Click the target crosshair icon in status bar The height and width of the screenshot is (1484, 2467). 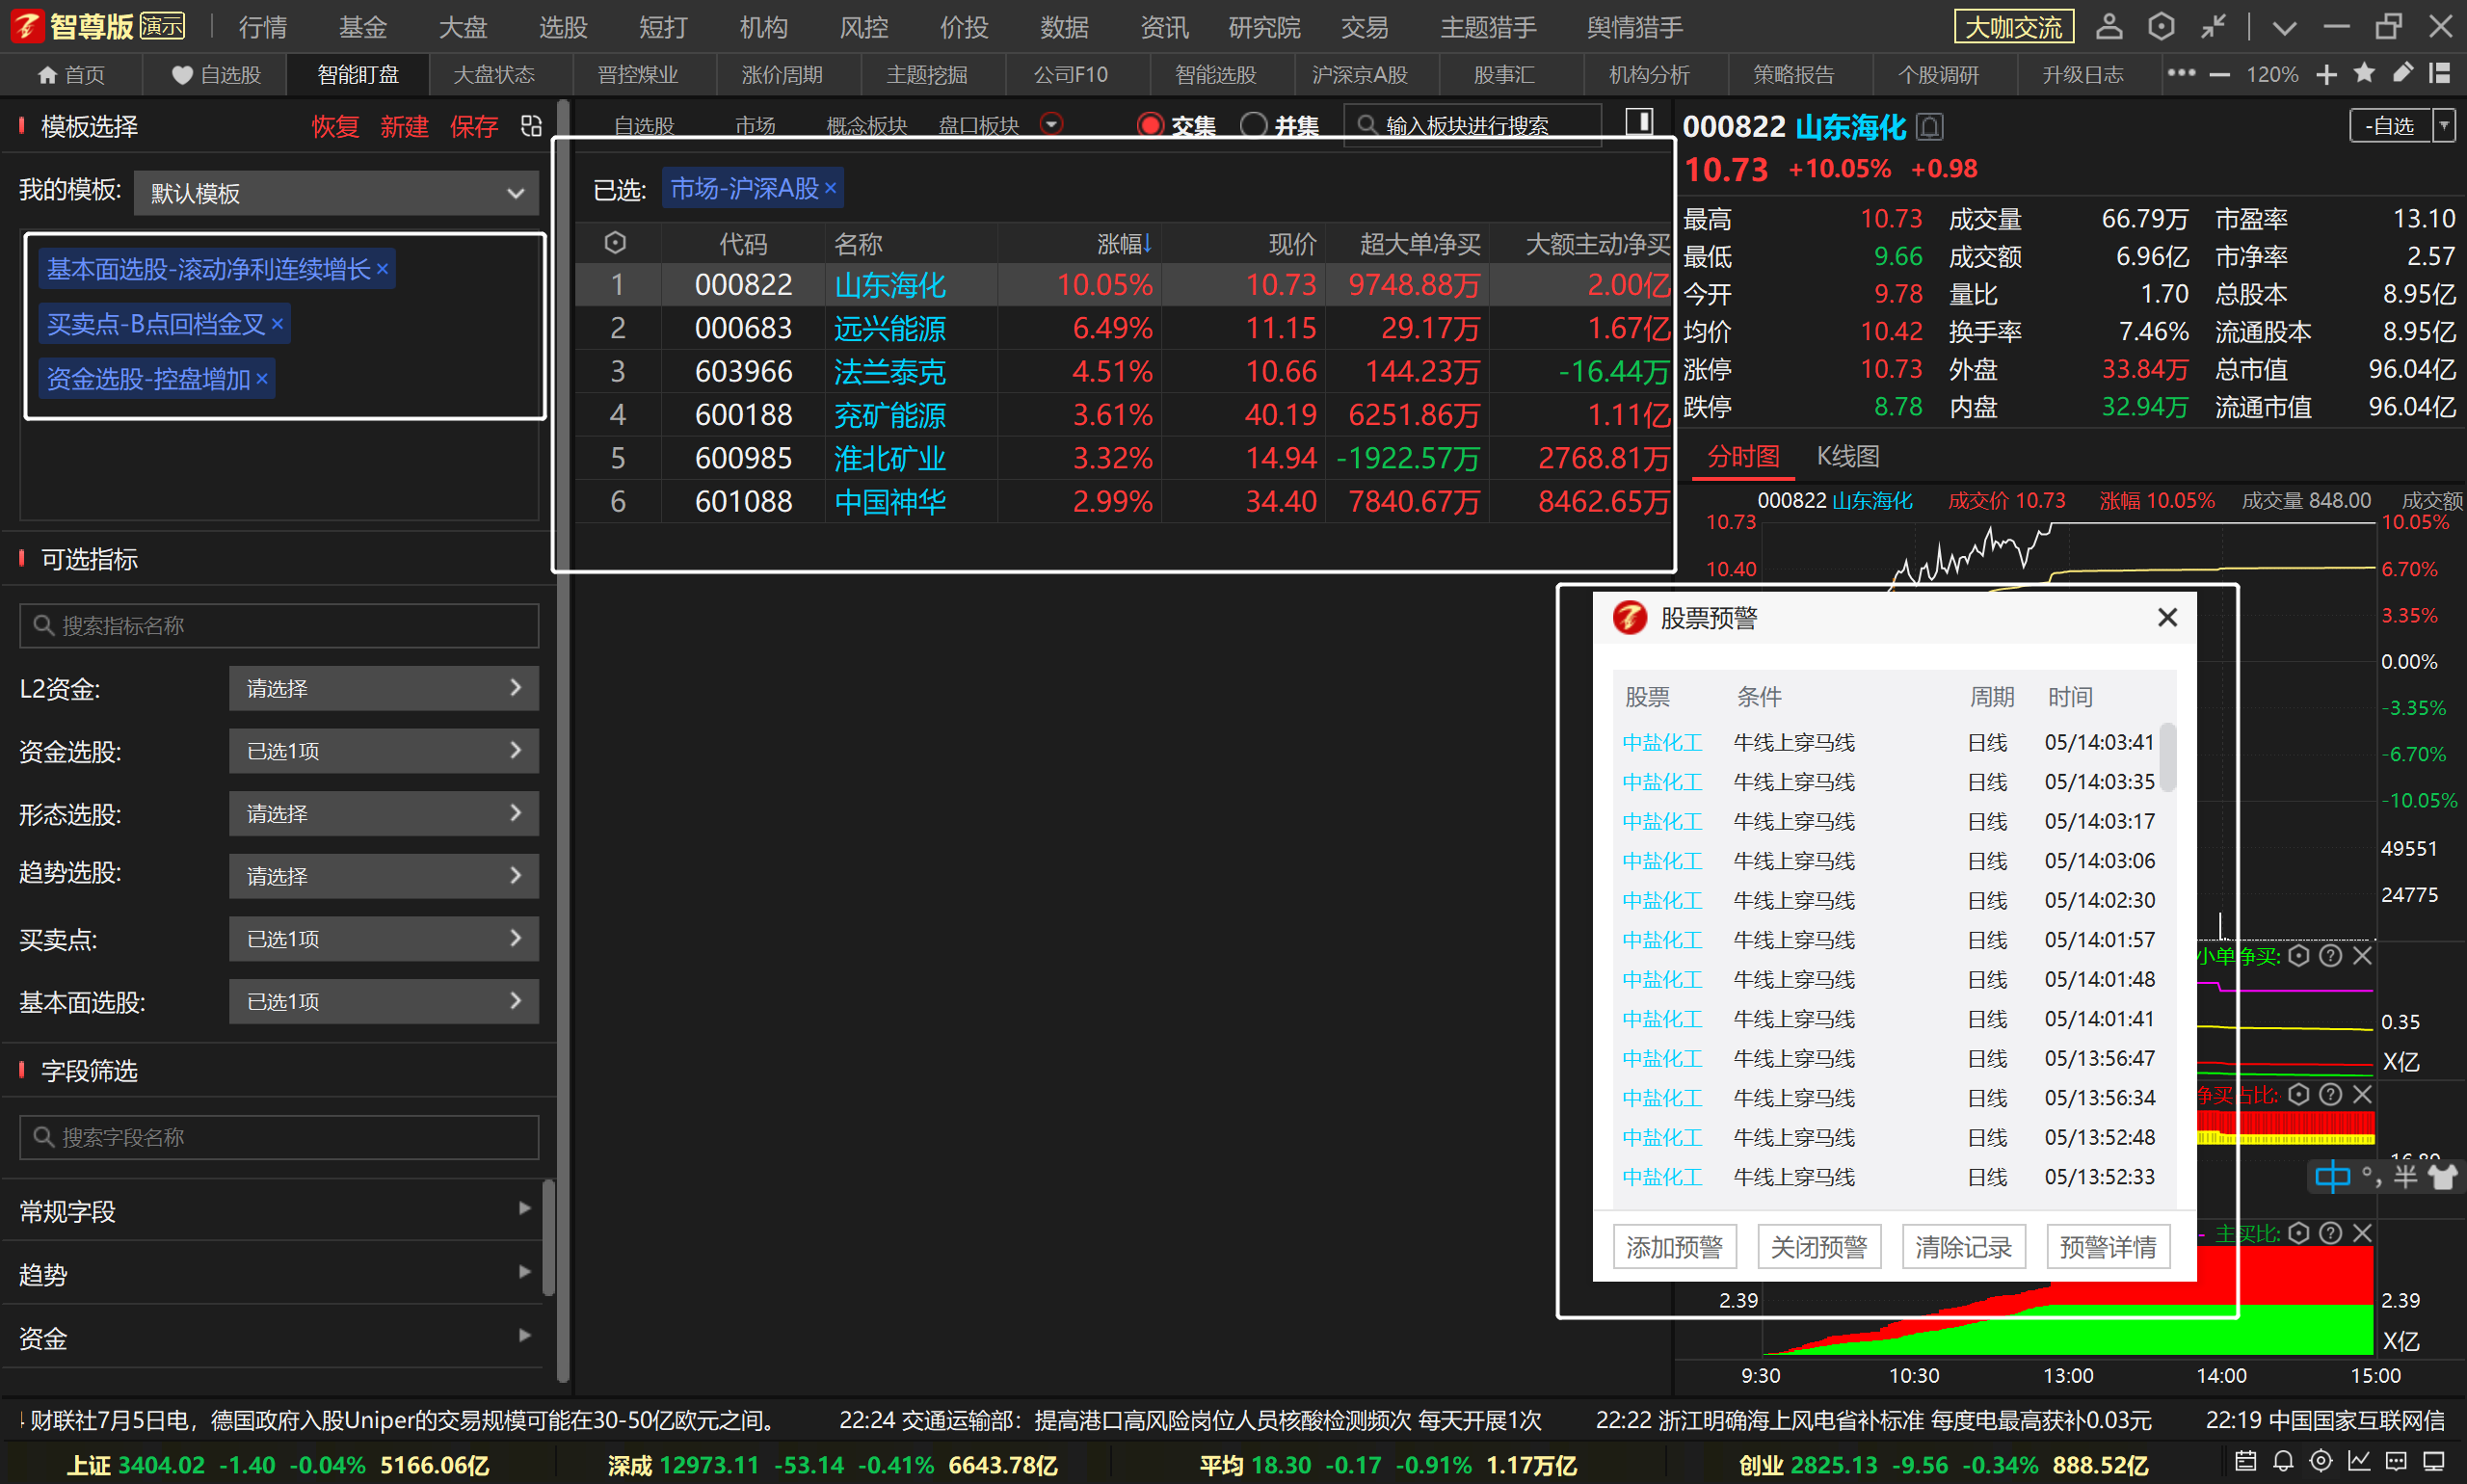coord(2321,1461)
